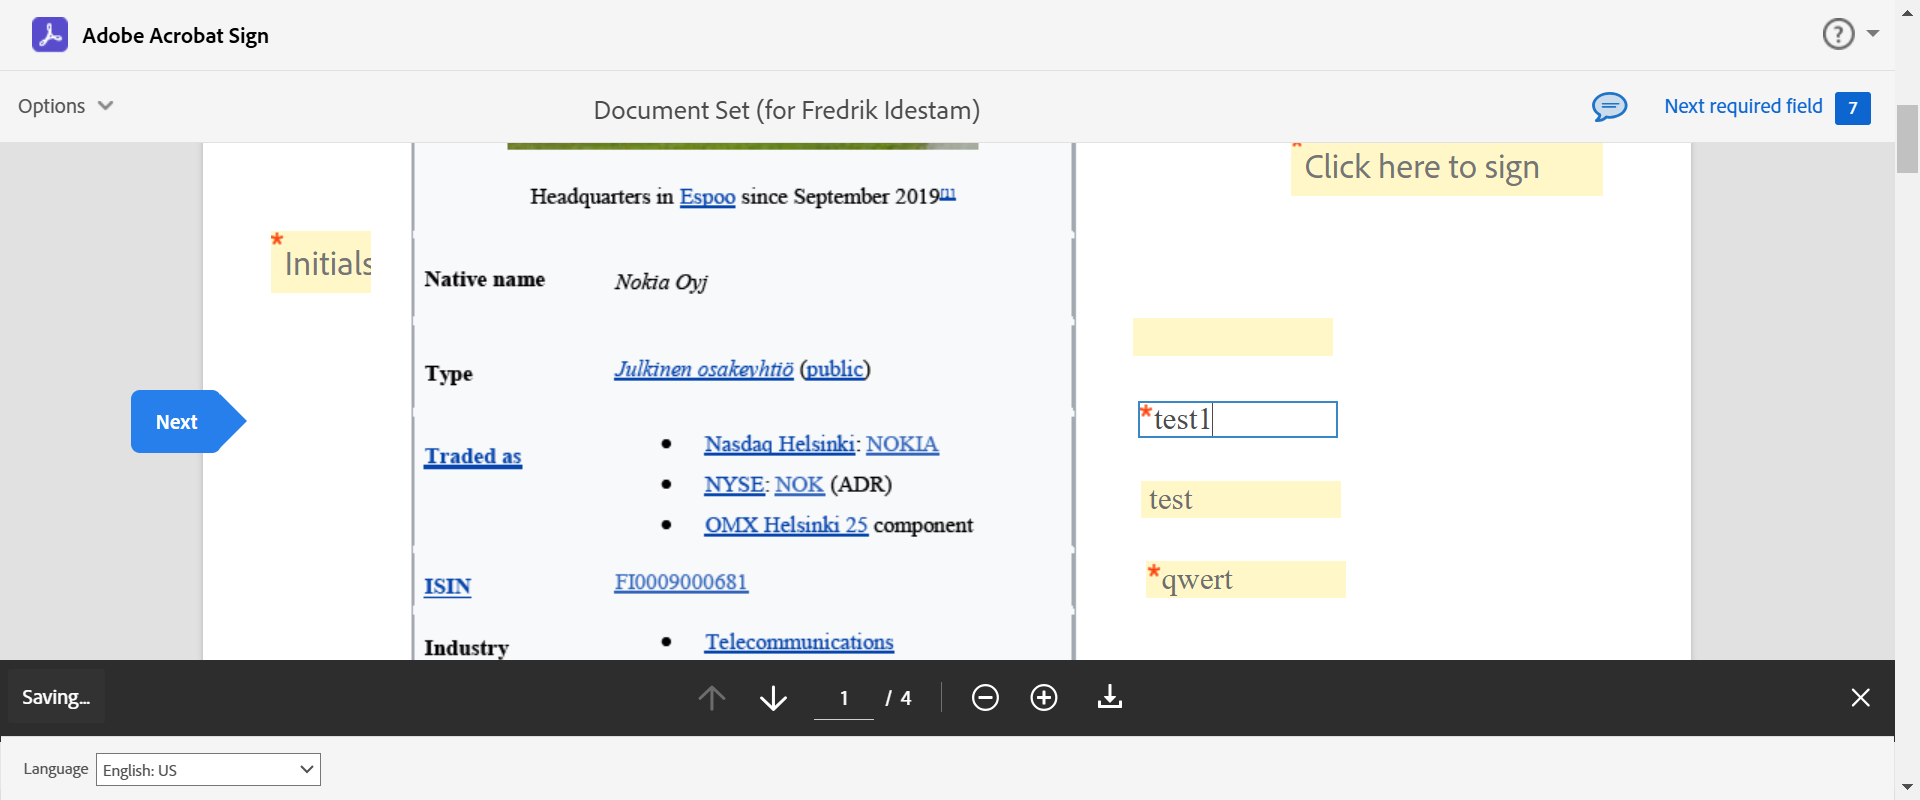
Task: Close the bottom toolbar with X
Action: click(1860, 698)
